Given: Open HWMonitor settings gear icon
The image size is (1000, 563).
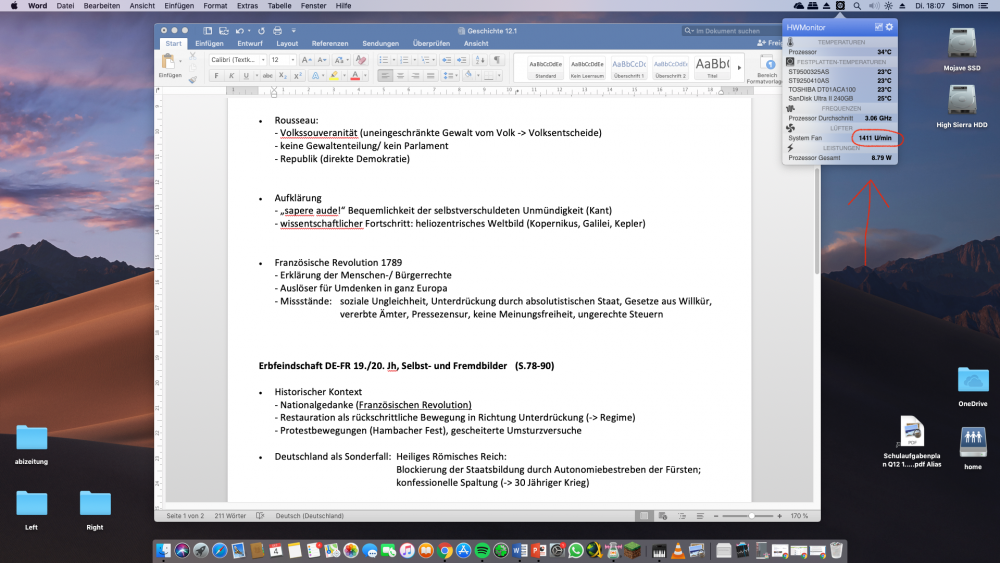Looking at the screenshot, I should [x=889, y=27].
